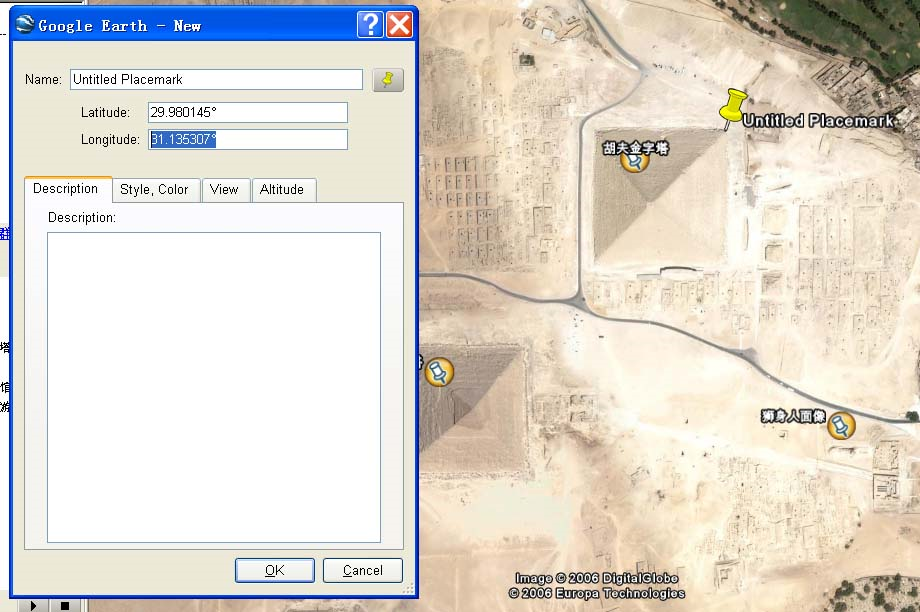The image size is (920, 612).
Task: Select the yellow Untitled Placemark pushpin on map
Action: click(732, 109)
